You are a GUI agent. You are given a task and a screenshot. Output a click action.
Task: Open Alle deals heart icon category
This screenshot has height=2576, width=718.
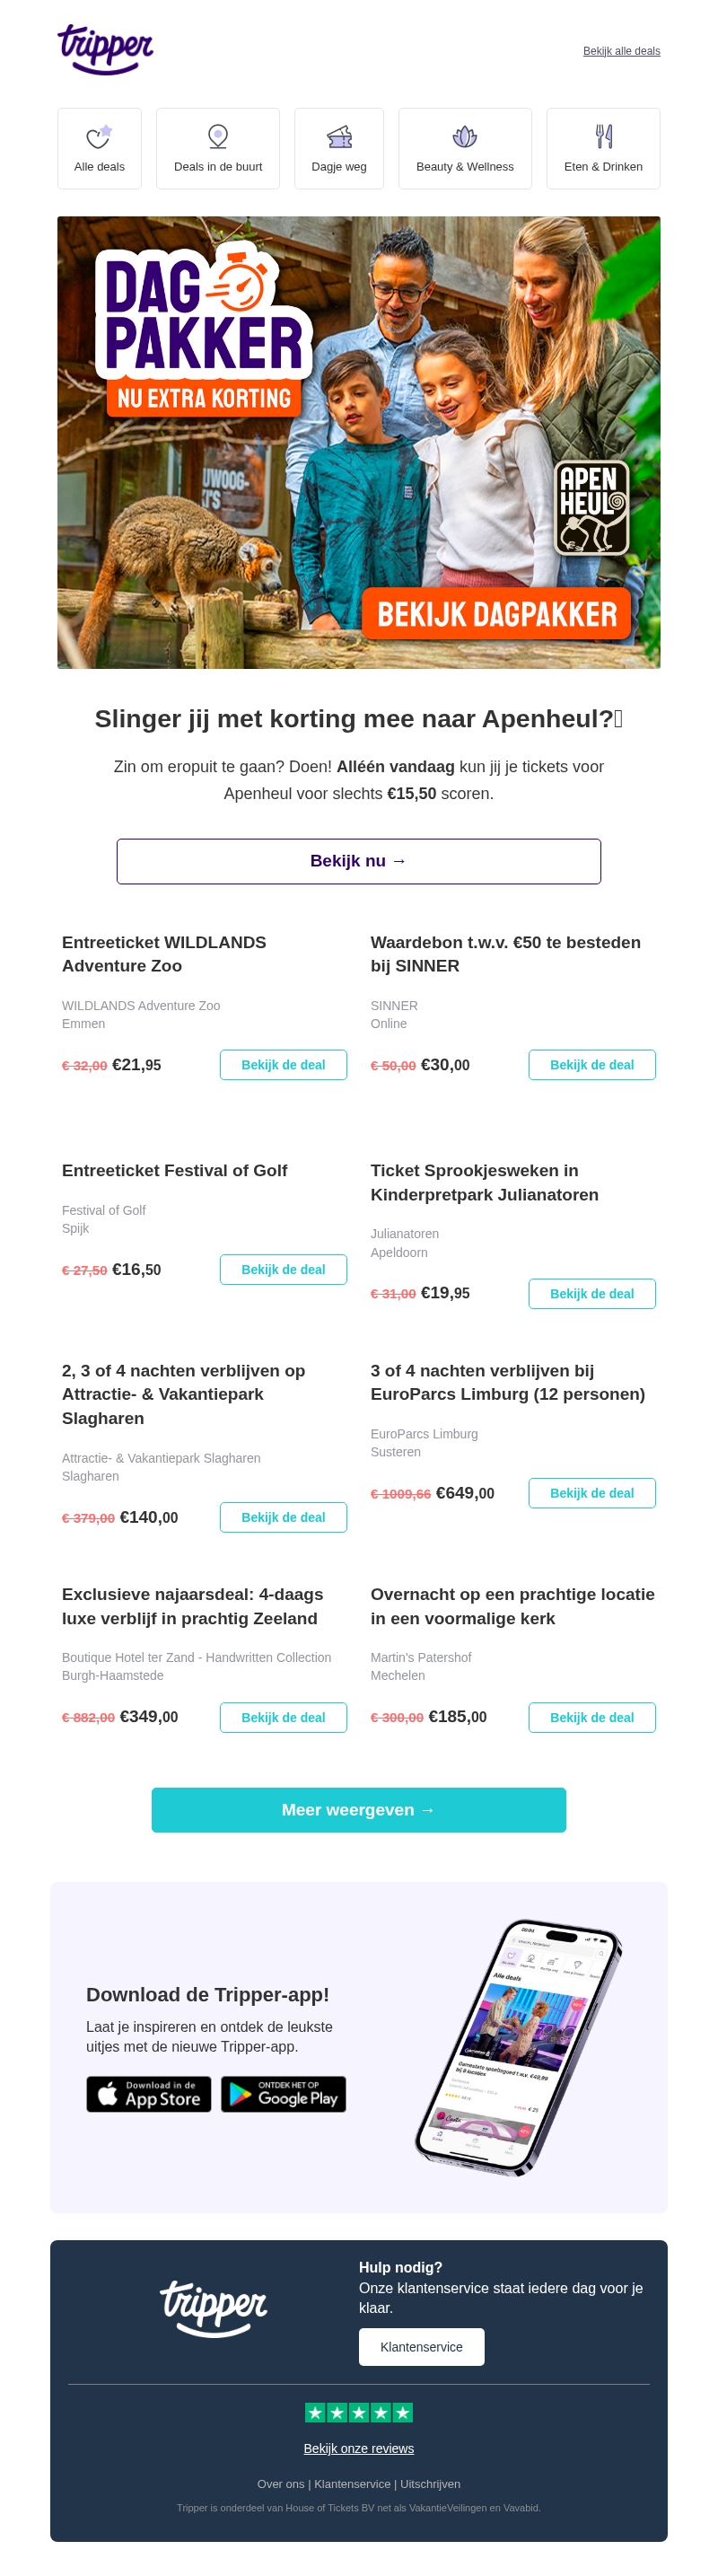click(99, 137)
